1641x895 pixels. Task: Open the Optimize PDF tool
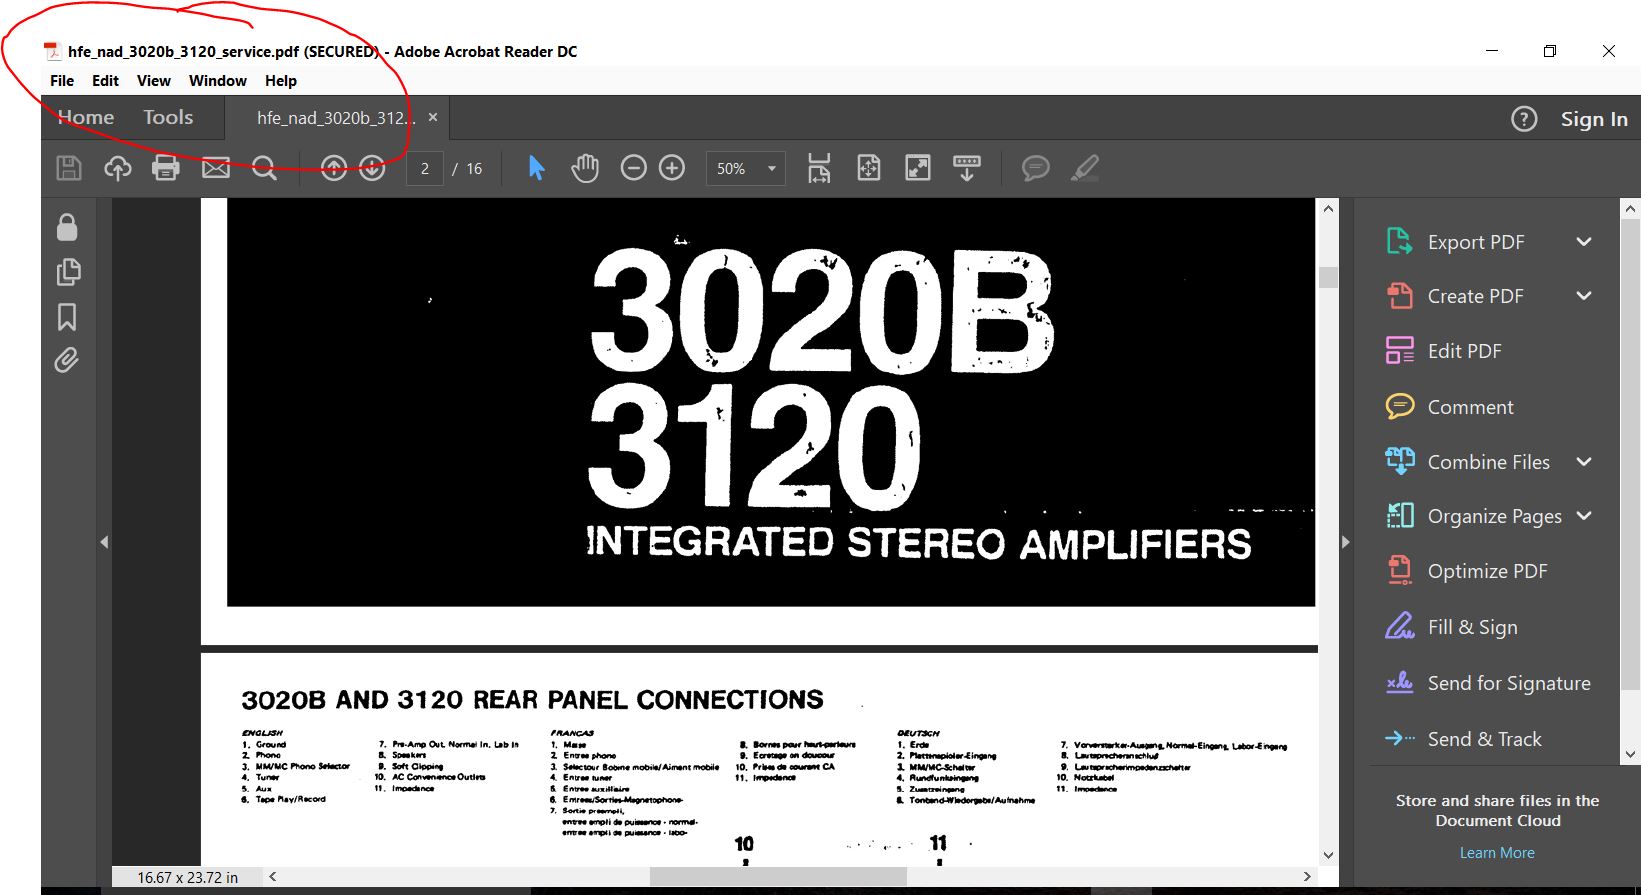1490,571
